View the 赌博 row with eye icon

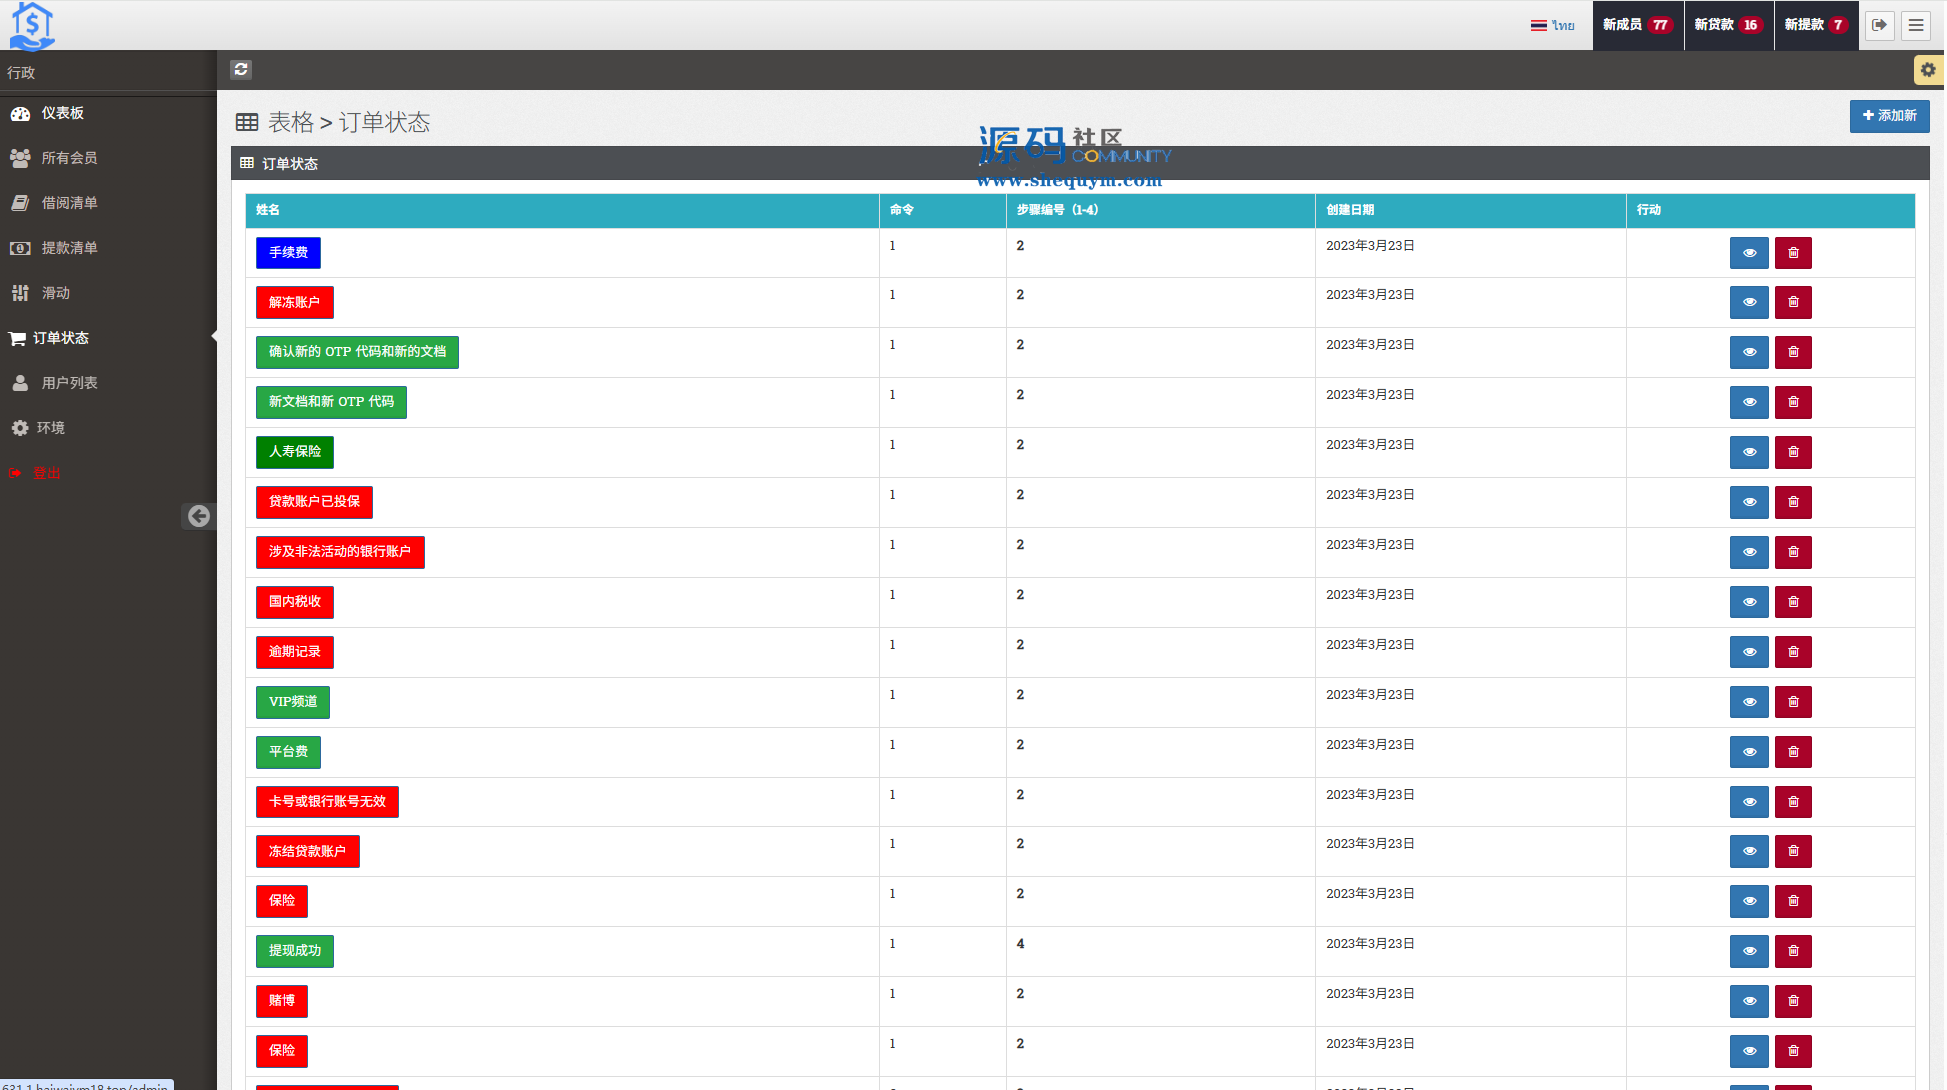click(x=1749, y=1001)
